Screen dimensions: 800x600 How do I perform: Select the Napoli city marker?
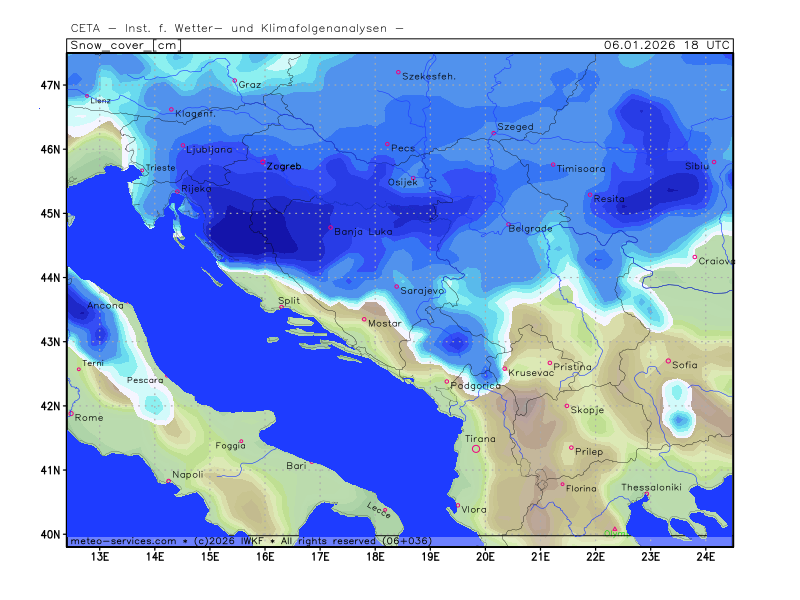point(168,481)
